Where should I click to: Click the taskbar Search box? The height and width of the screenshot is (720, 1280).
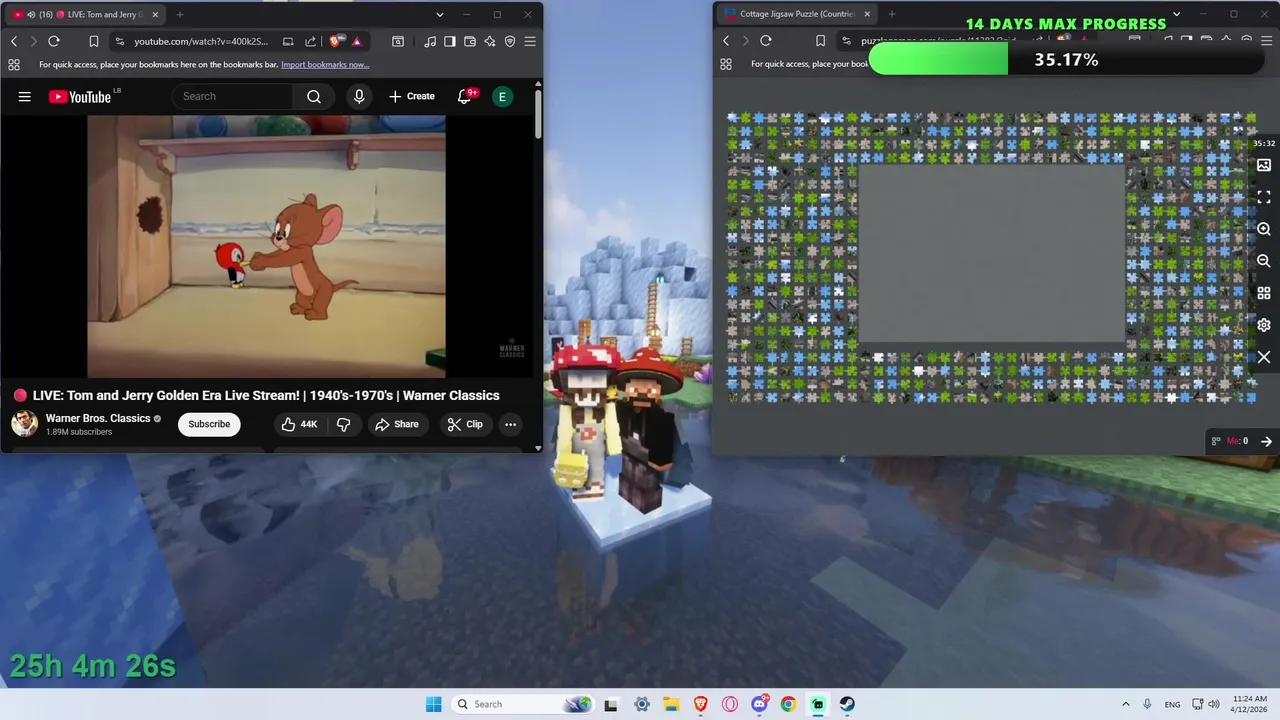tap(521, 704)
